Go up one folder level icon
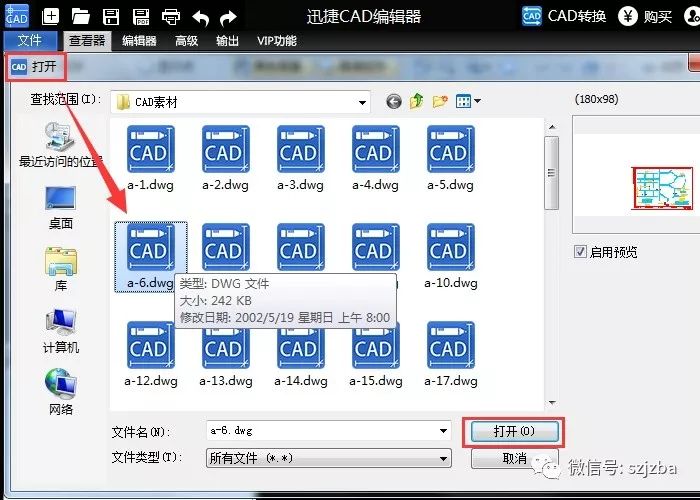Image resolution: width=700 pixels, height=500 pixels. [x=417, y=101]
